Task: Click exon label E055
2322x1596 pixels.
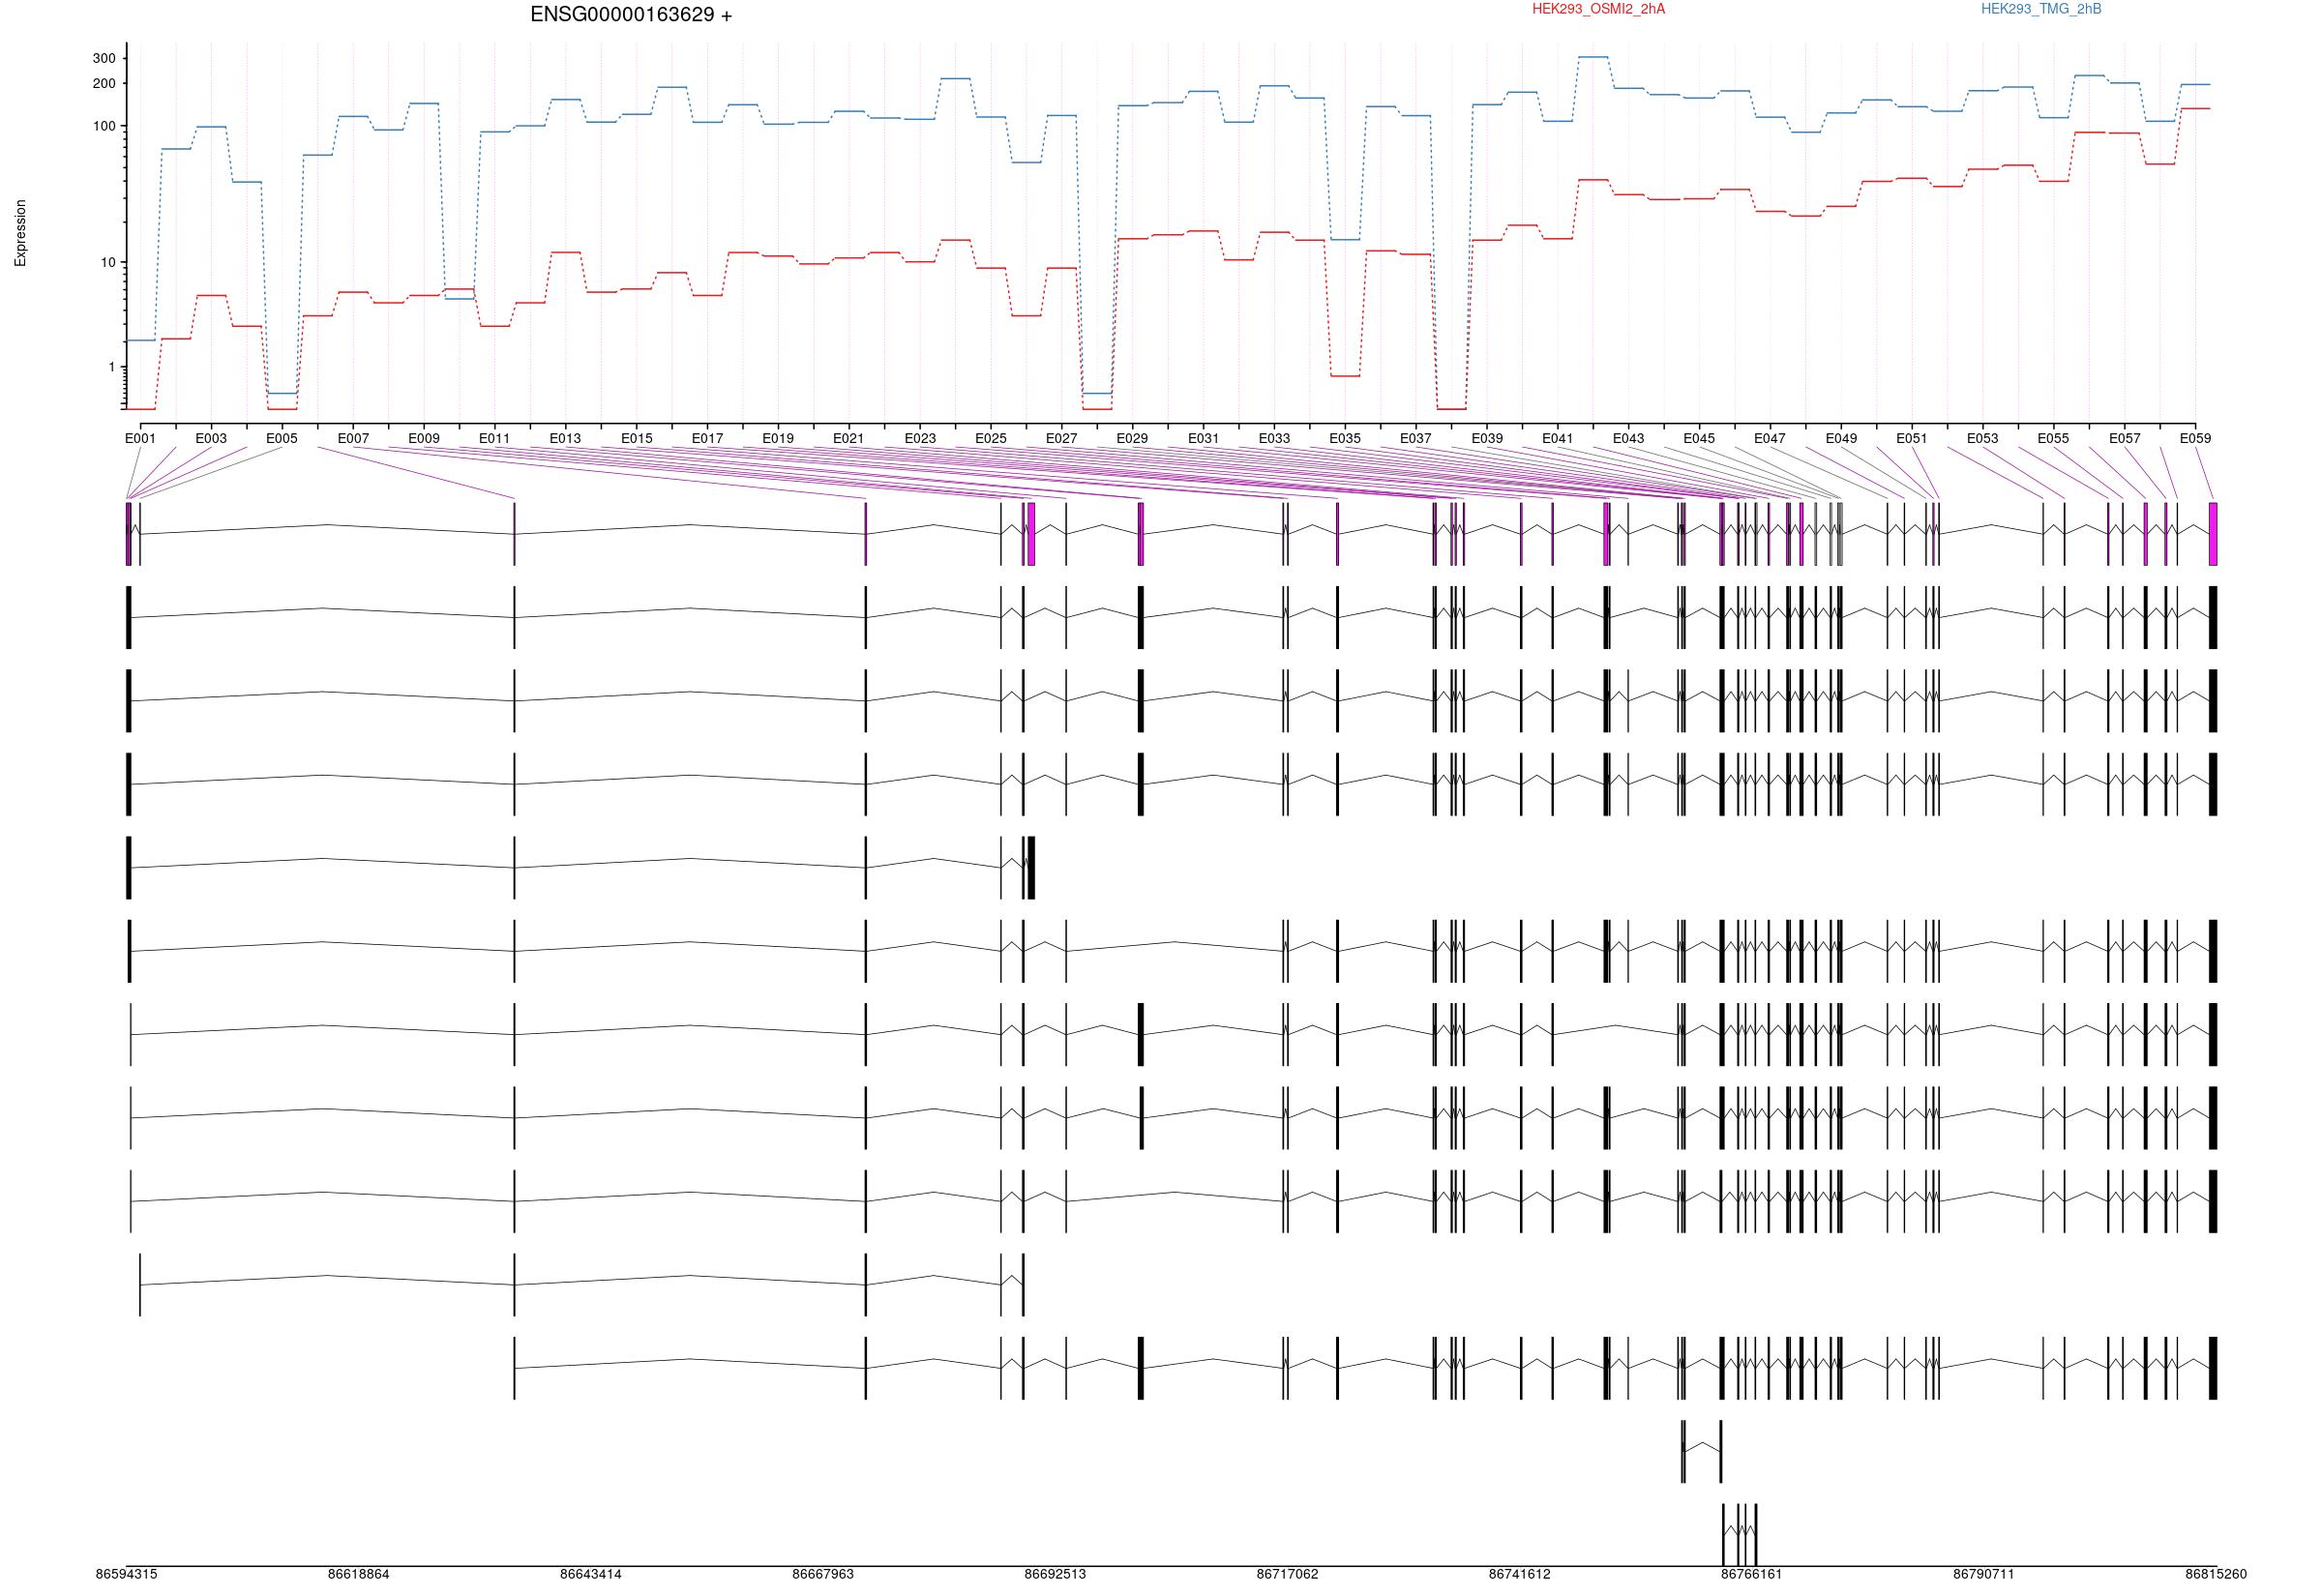Action: coord(2054,438)
